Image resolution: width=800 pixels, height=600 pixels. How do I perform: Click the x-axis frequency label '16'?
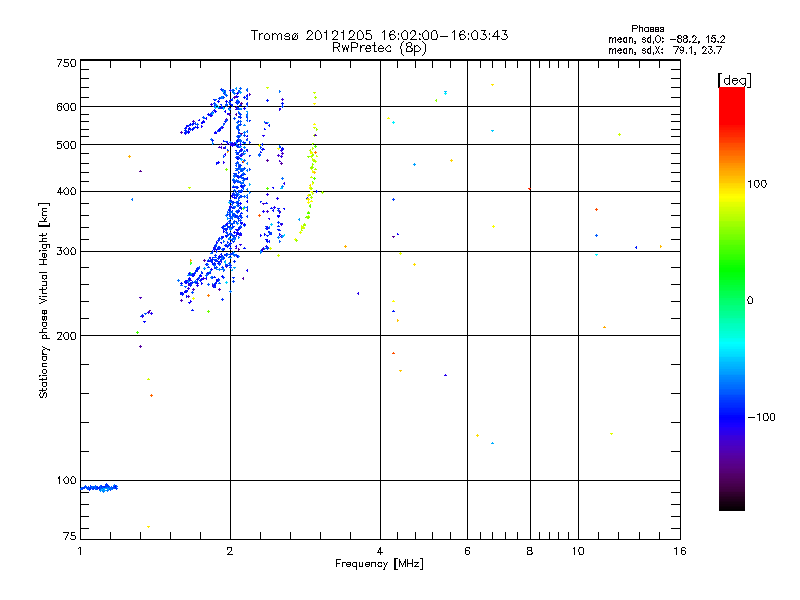[680, 551]
